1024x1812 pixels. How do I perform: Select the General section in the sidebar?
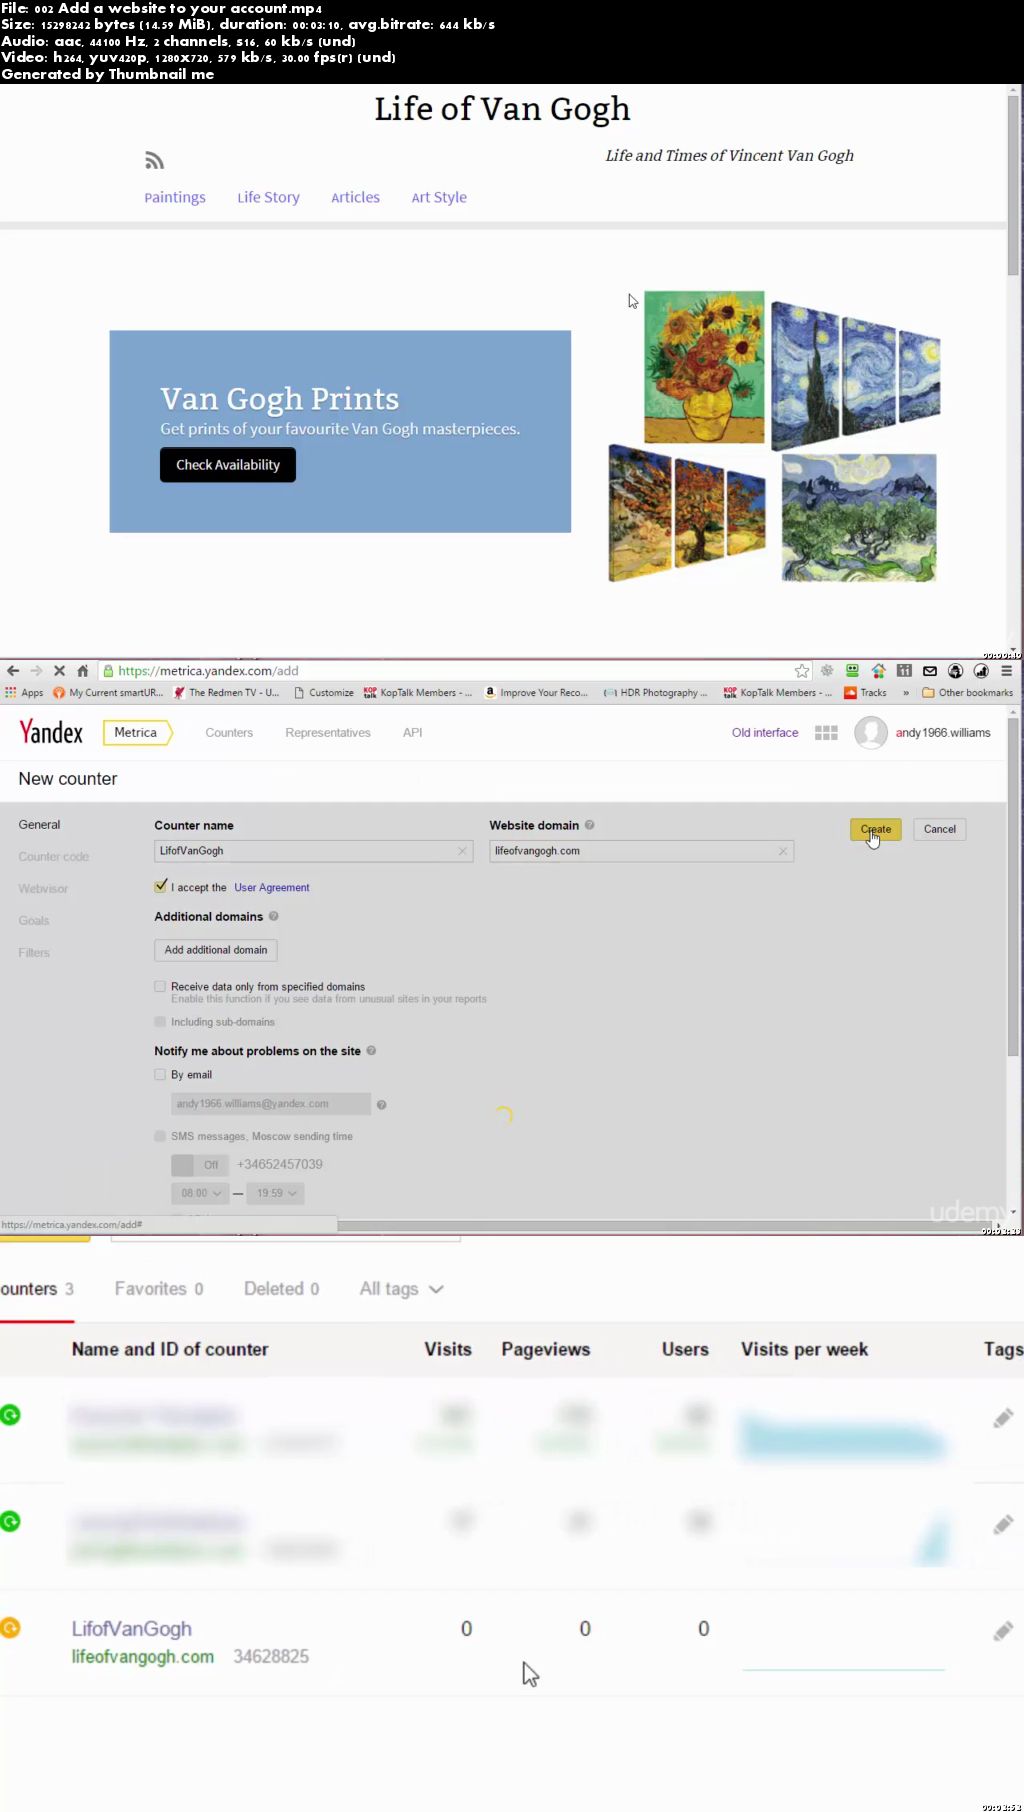tap(39, 825)
